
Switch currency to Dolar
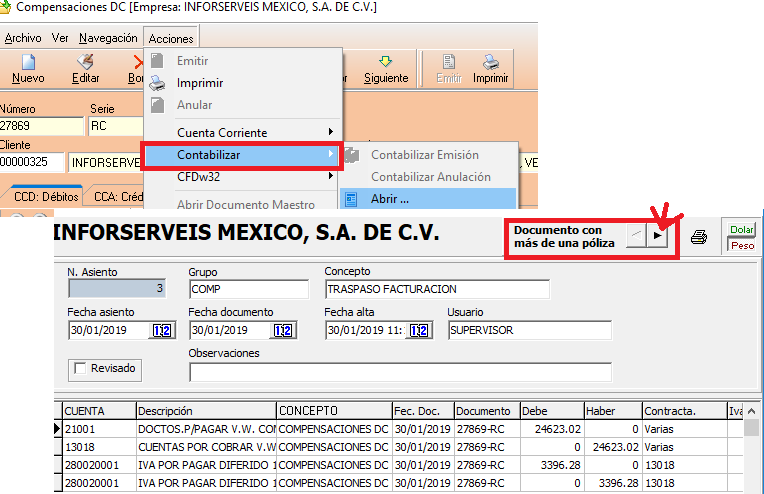tap(742, 229)
